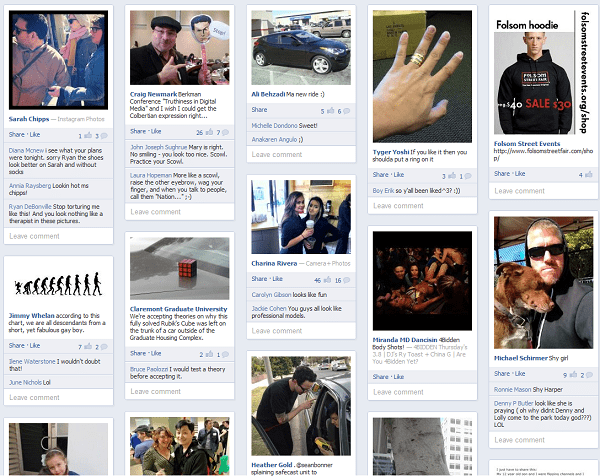This screenshot has width=600, height=476.
Task: Click Leave comment field under Tyger Yoshi post
Action: coord(422,206)
